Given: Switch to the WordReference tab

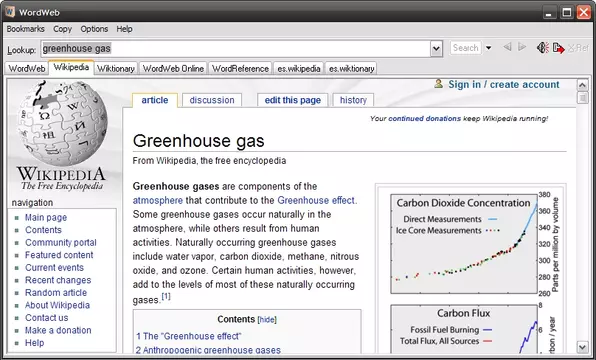Looking at the screenshot, I should (x=240, y=69).
